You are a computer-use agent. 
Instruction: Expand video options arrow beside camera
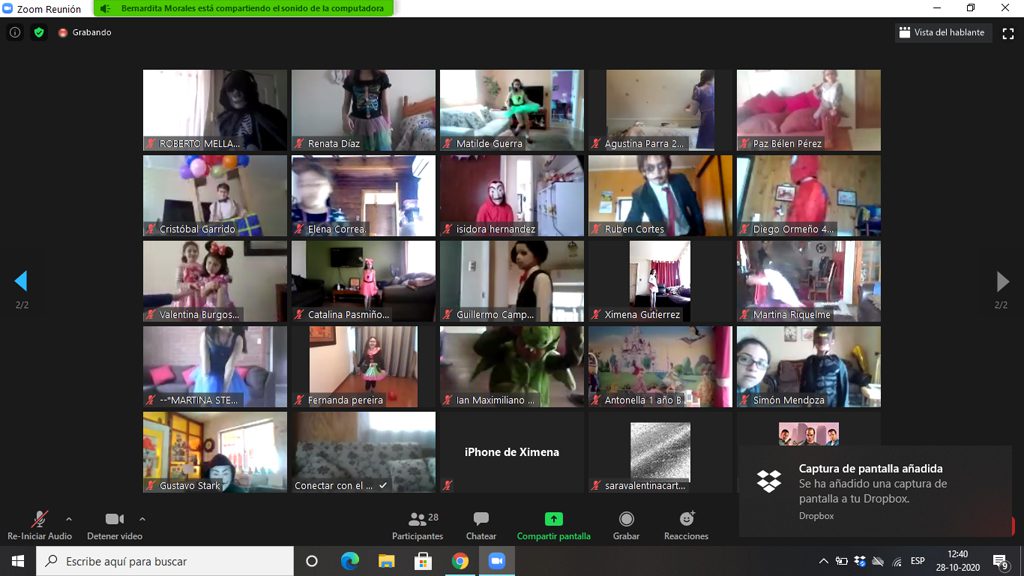[142, 519]
